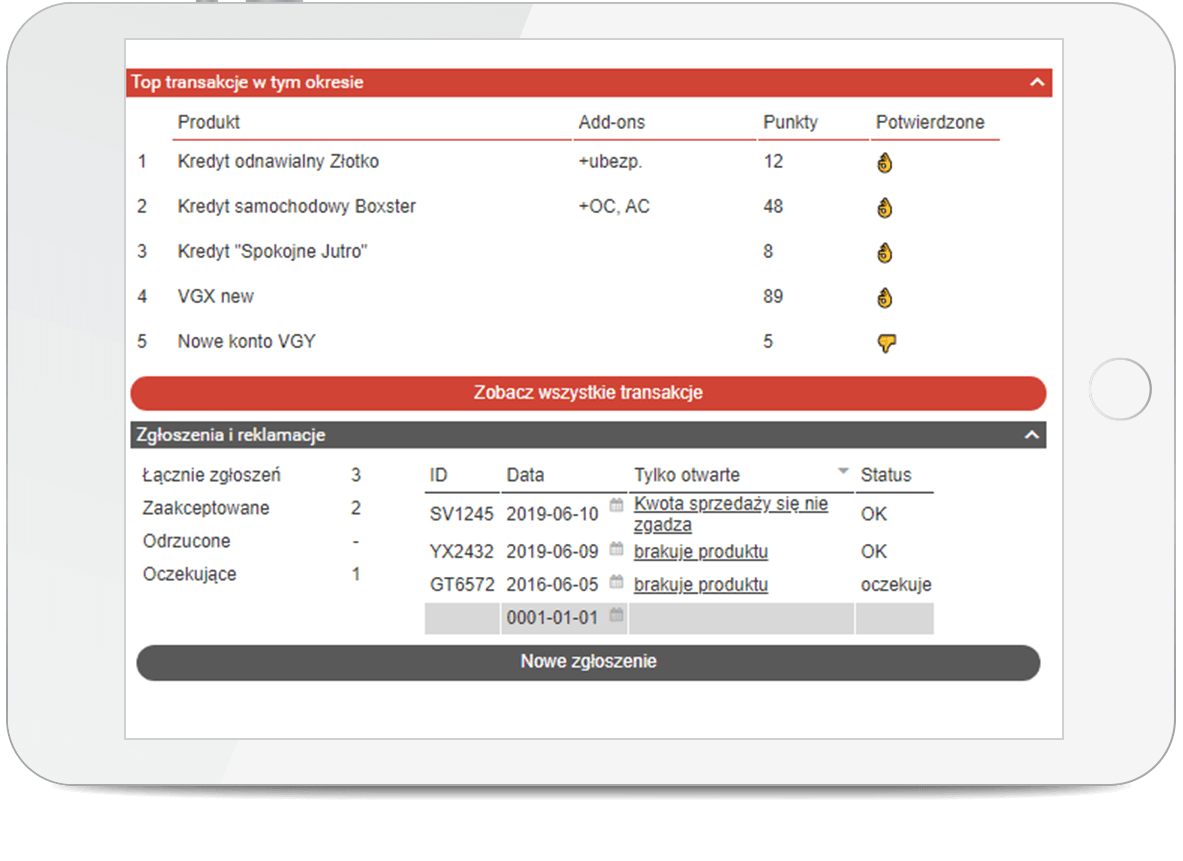Open the Tylko otwarte filter dropdown
This screenshot has width=1183, height=861.
(x=843, y=471)
